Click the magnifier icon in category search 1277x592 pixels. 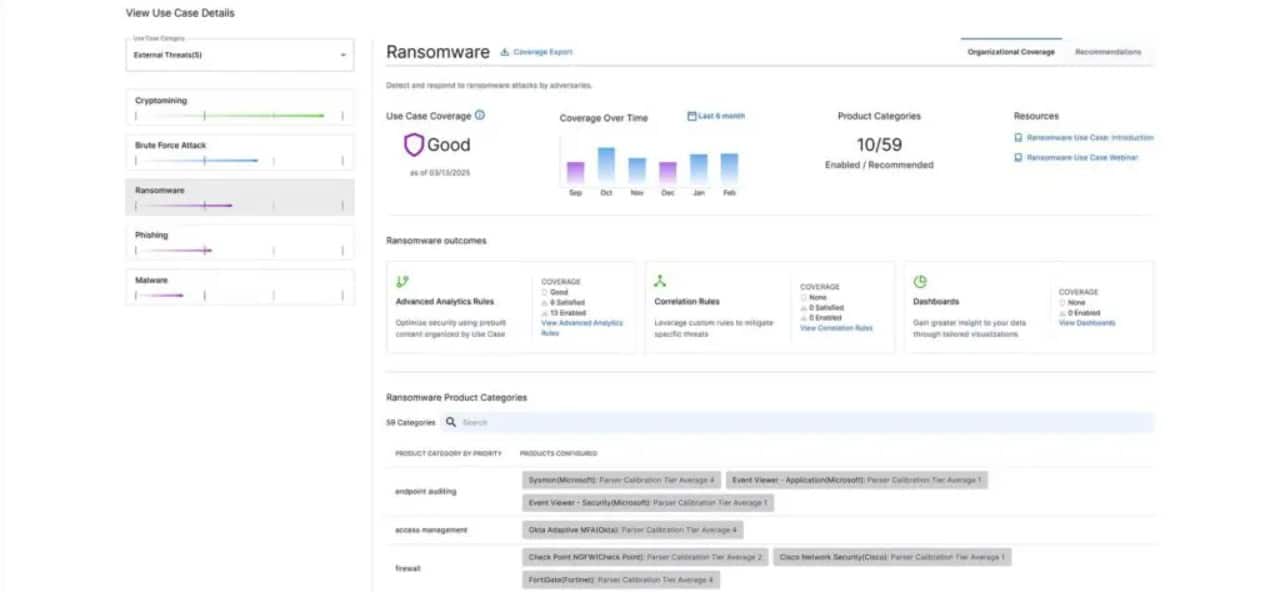click(451, 423)
